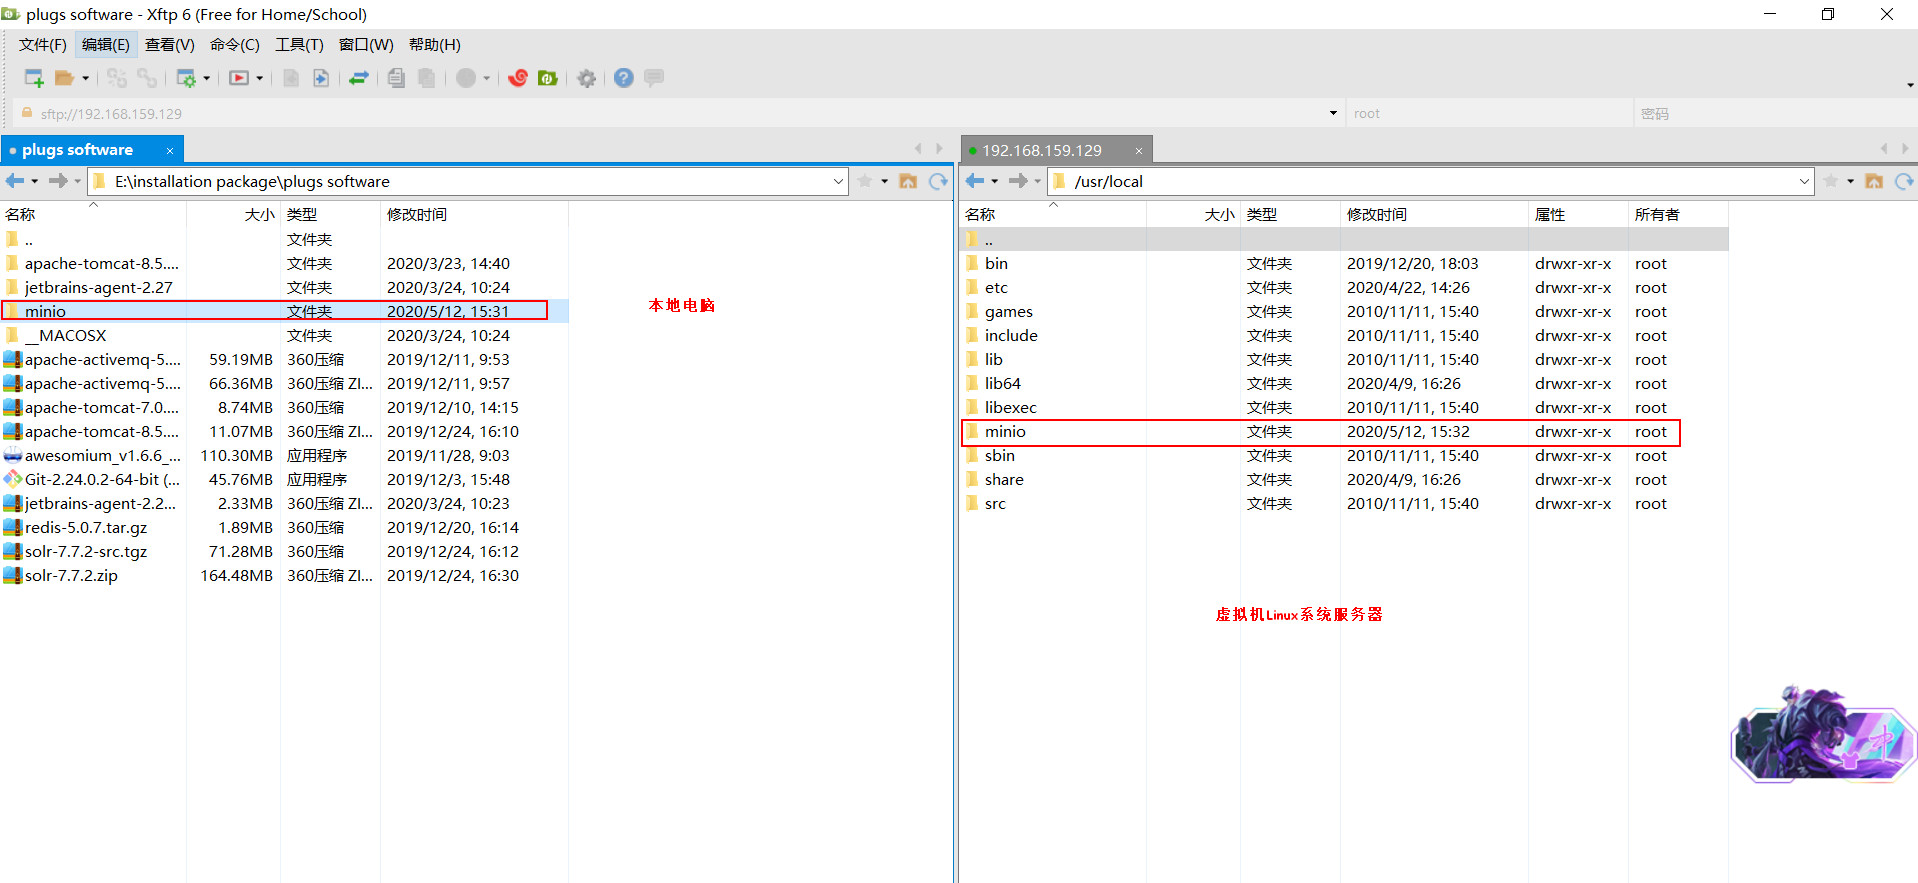Viewport: 1918px width, 883px height.
Task: Open Options via the gear icon
Action: click(587, 78)
